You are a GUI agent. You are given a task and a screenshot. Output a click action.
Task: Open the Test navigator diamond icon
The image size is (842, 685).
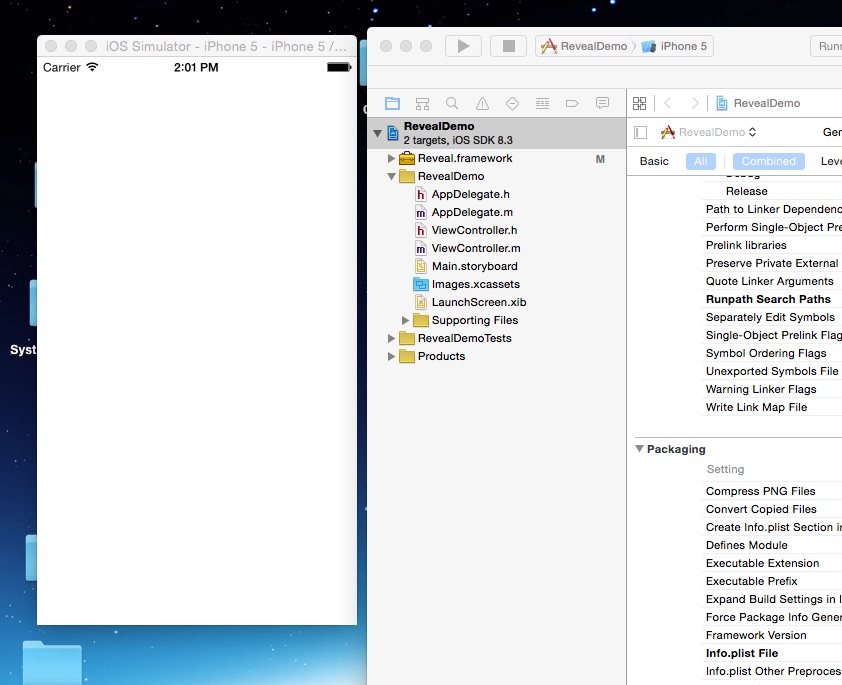click(x=512, y=103)
